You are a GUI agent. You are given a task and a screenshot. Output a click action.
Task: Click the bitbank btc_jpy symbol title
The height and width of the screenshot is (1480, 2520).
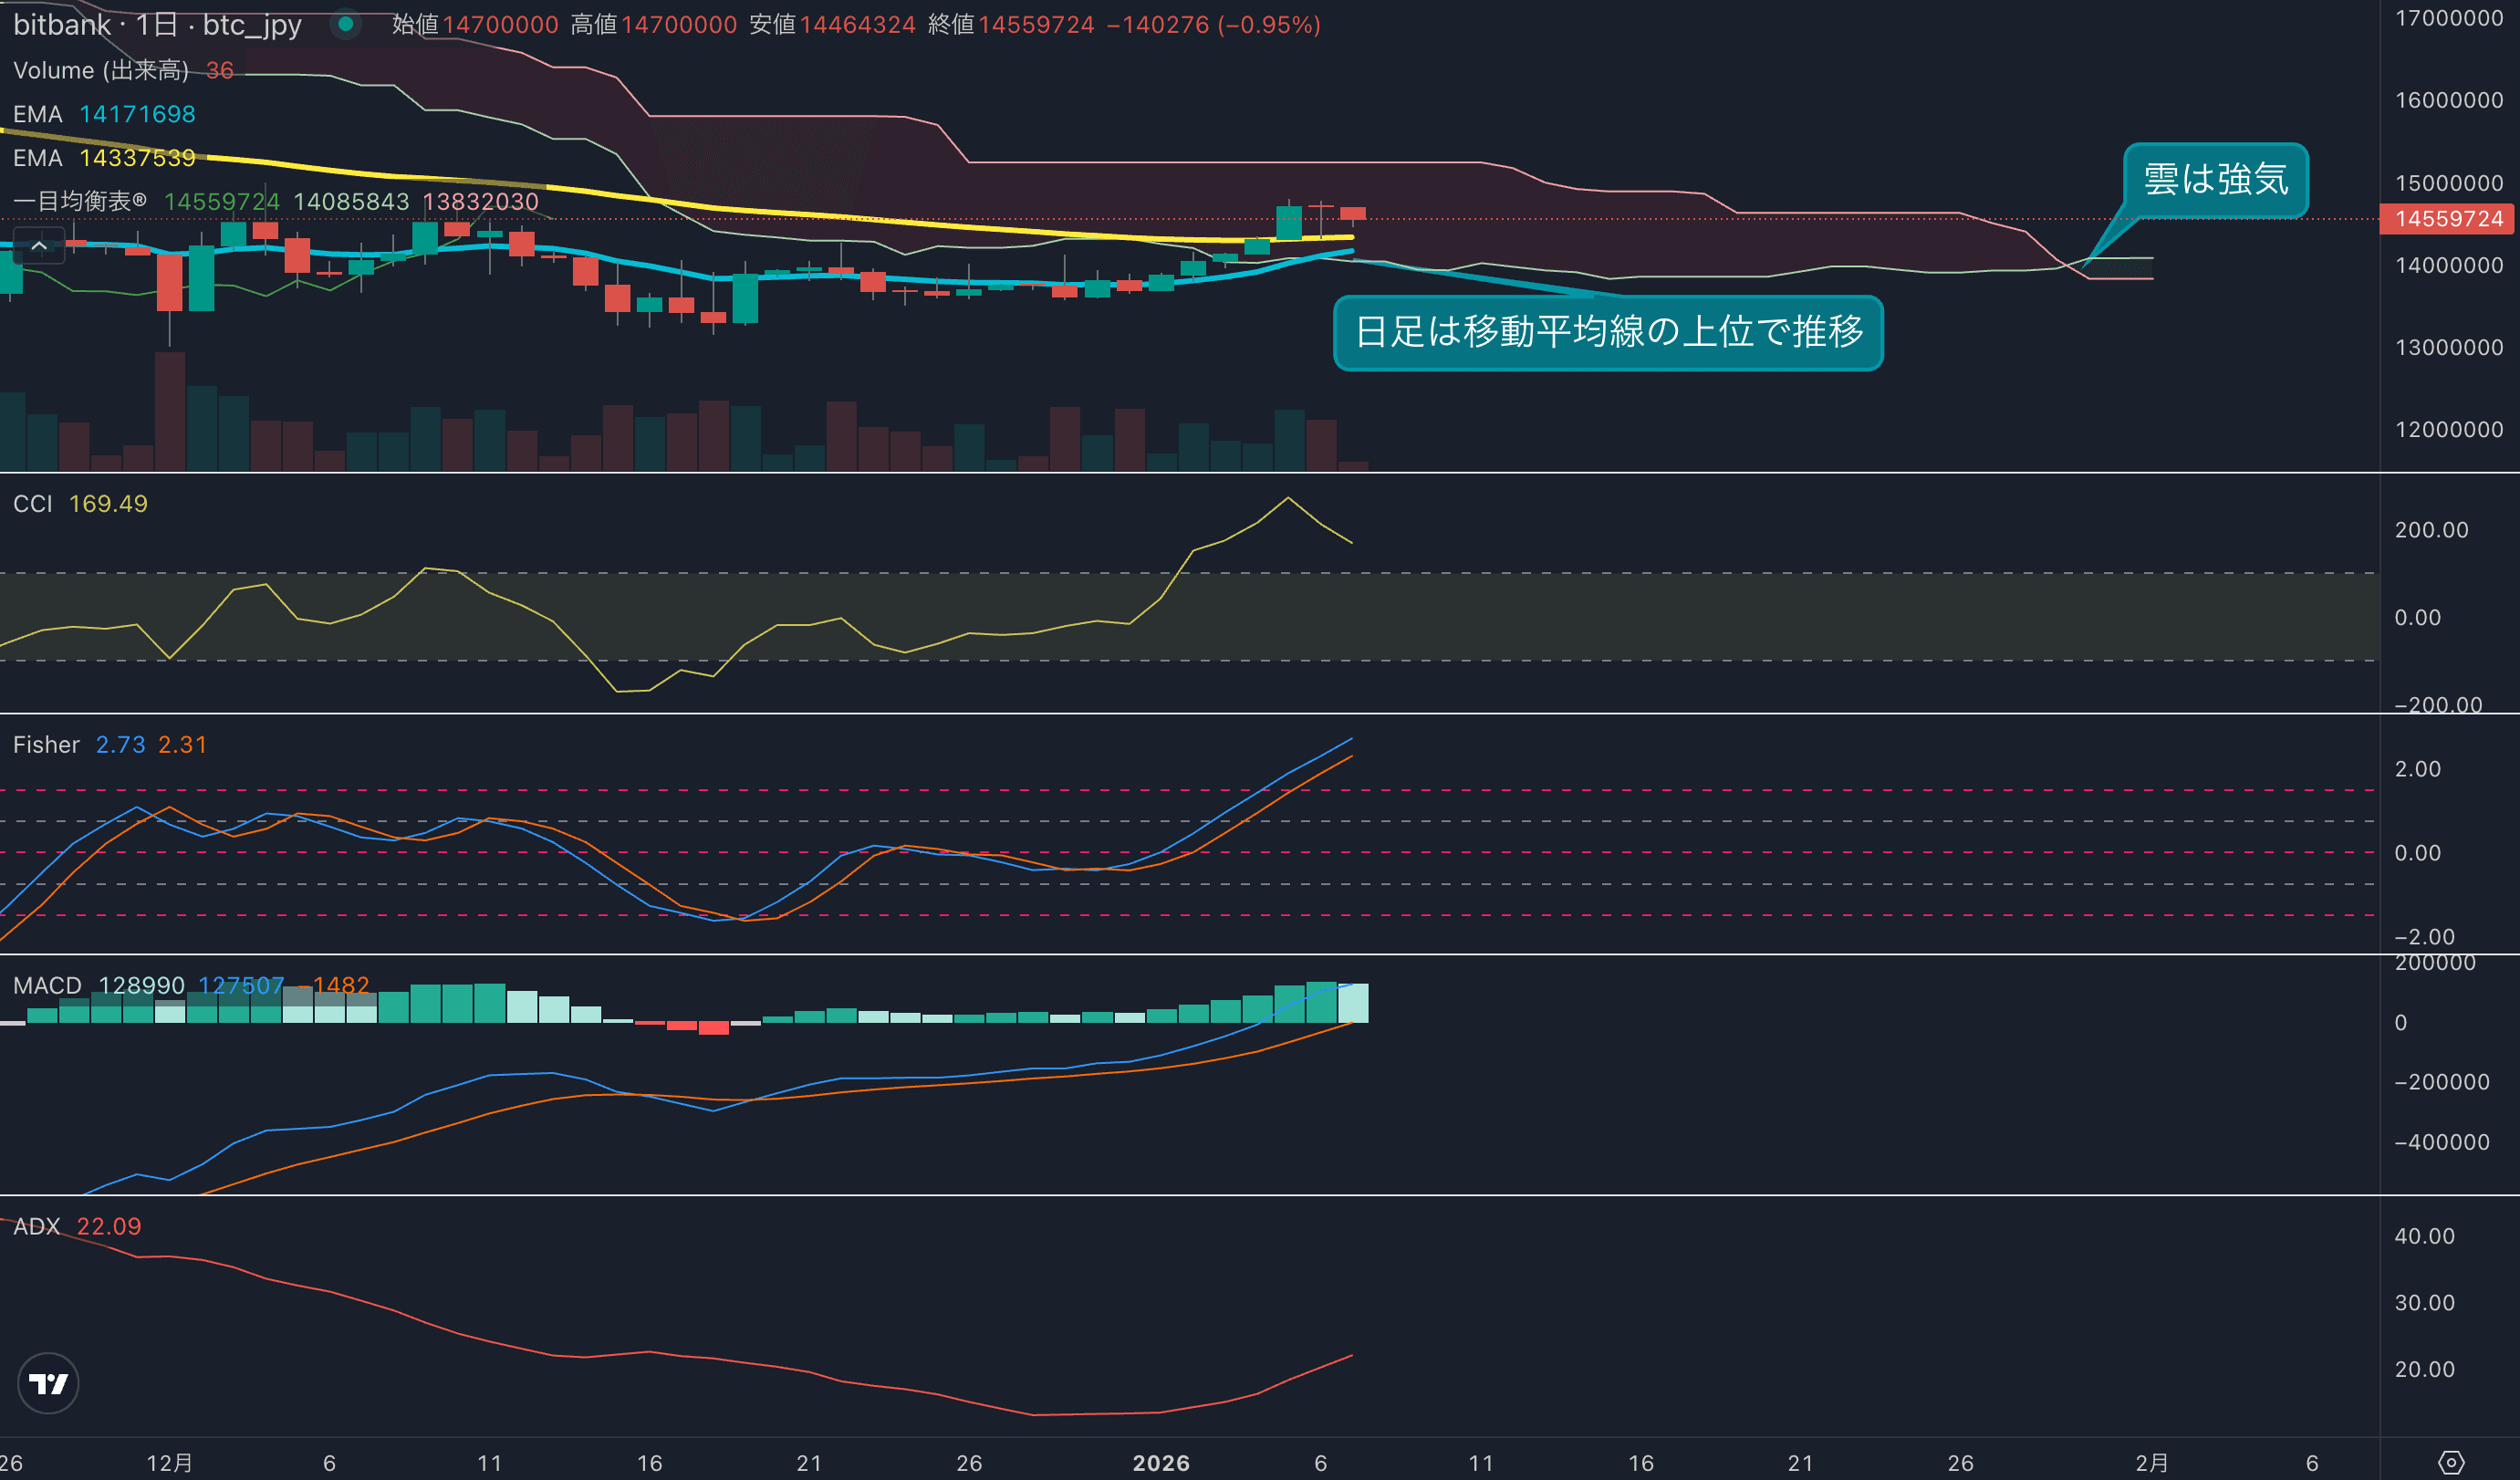[157, 25]
